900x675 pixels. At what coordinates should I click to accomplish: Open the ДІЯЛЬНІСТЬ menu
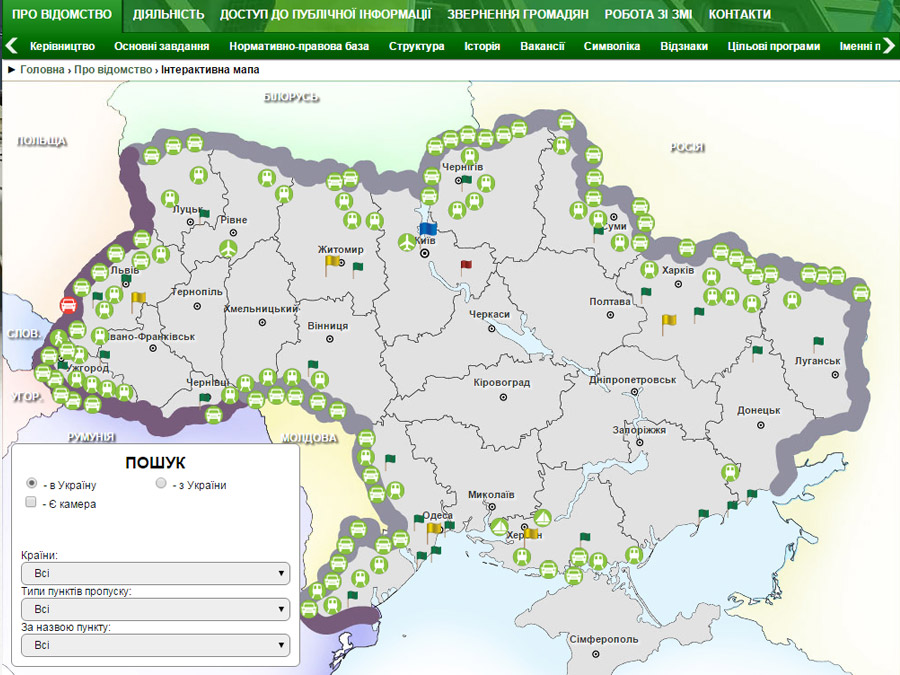pos(169,14)
